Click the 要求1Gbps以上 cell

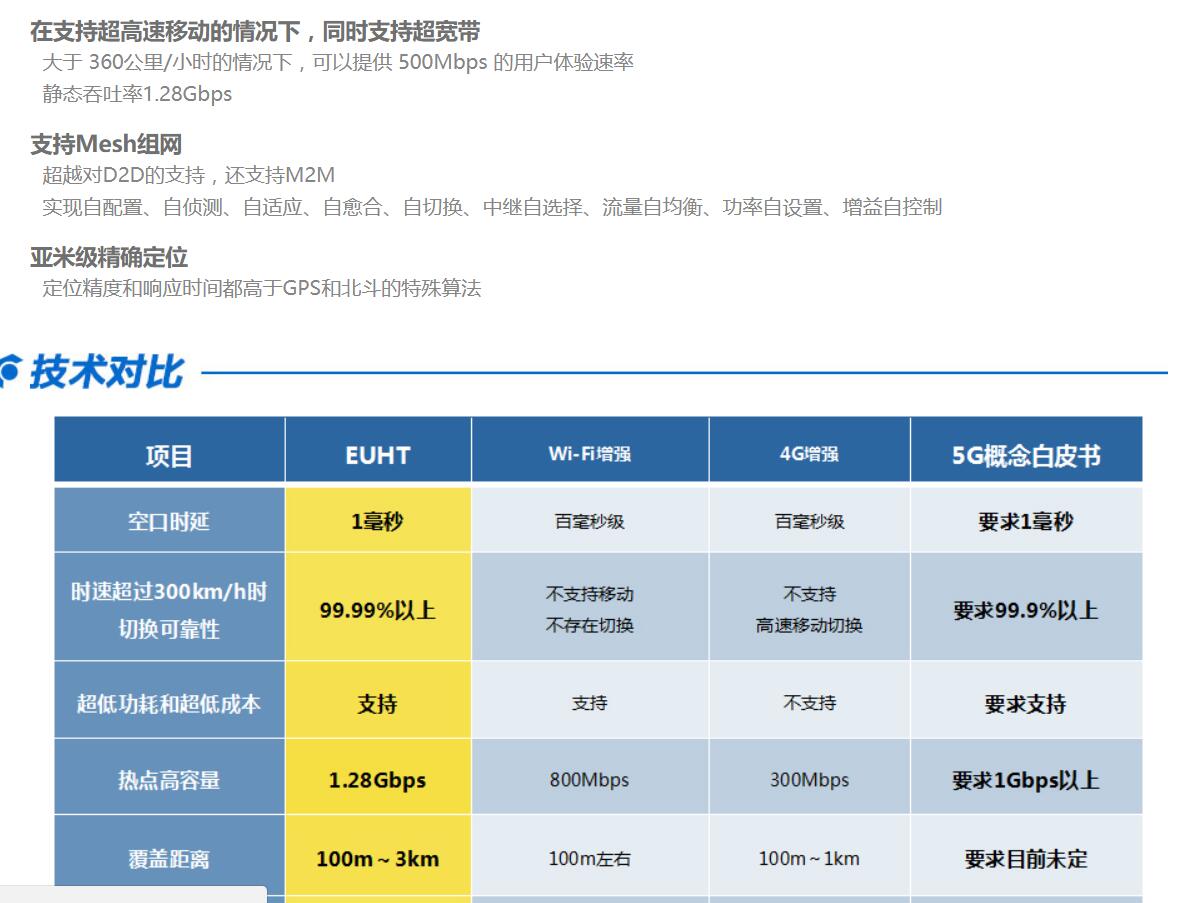[1025, 780]
